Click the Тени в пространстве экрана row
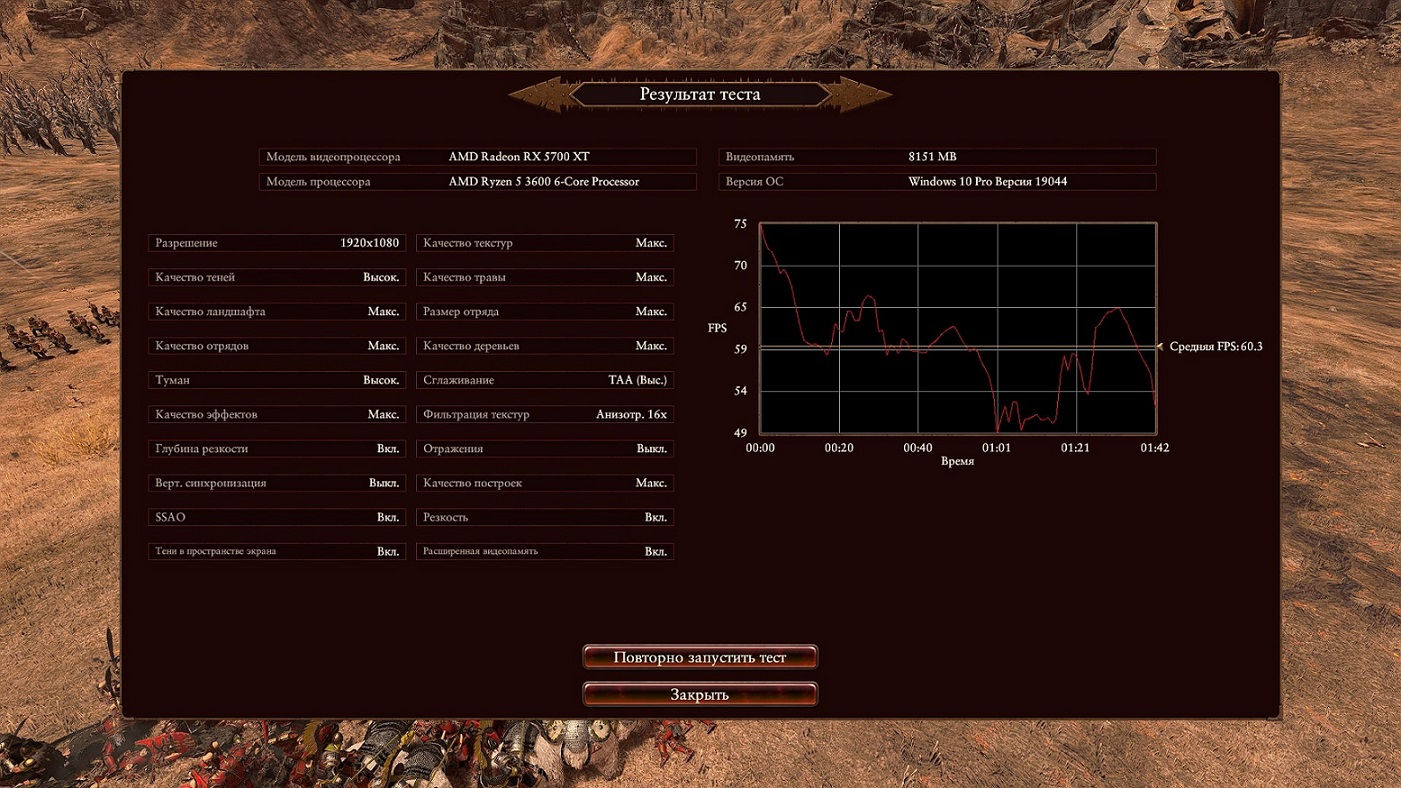Screen dimensions: 1401x788 coord(277,551)
